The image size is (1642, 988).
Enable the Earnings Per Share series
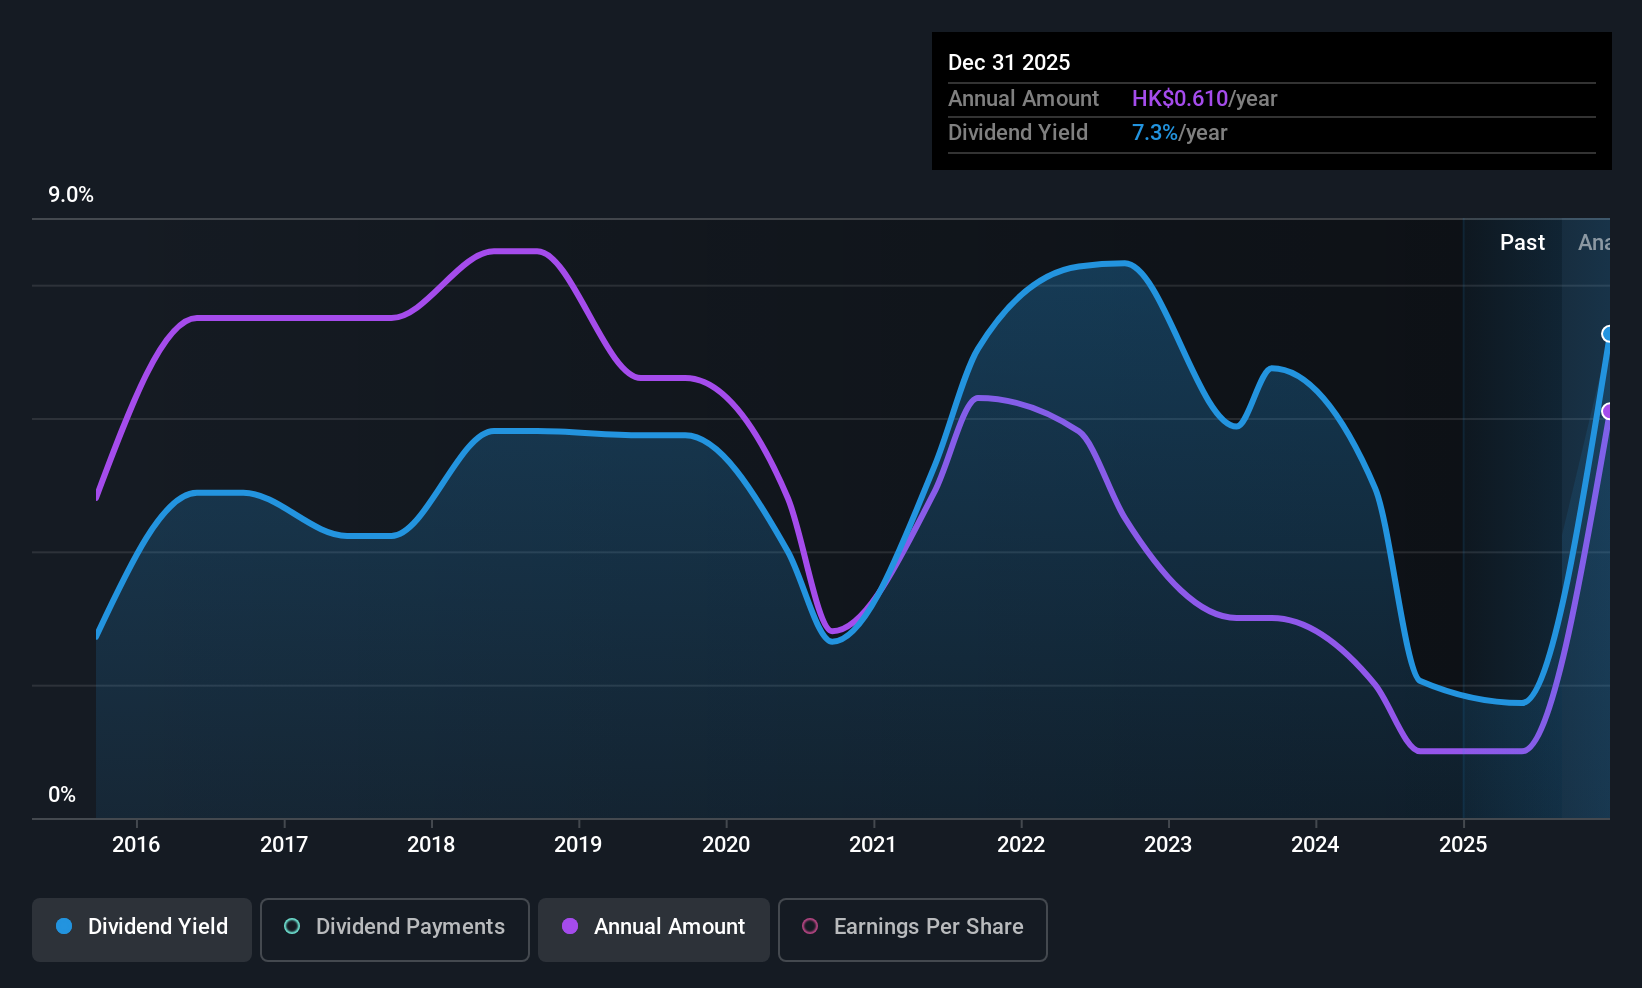click(x=912, y=928)
